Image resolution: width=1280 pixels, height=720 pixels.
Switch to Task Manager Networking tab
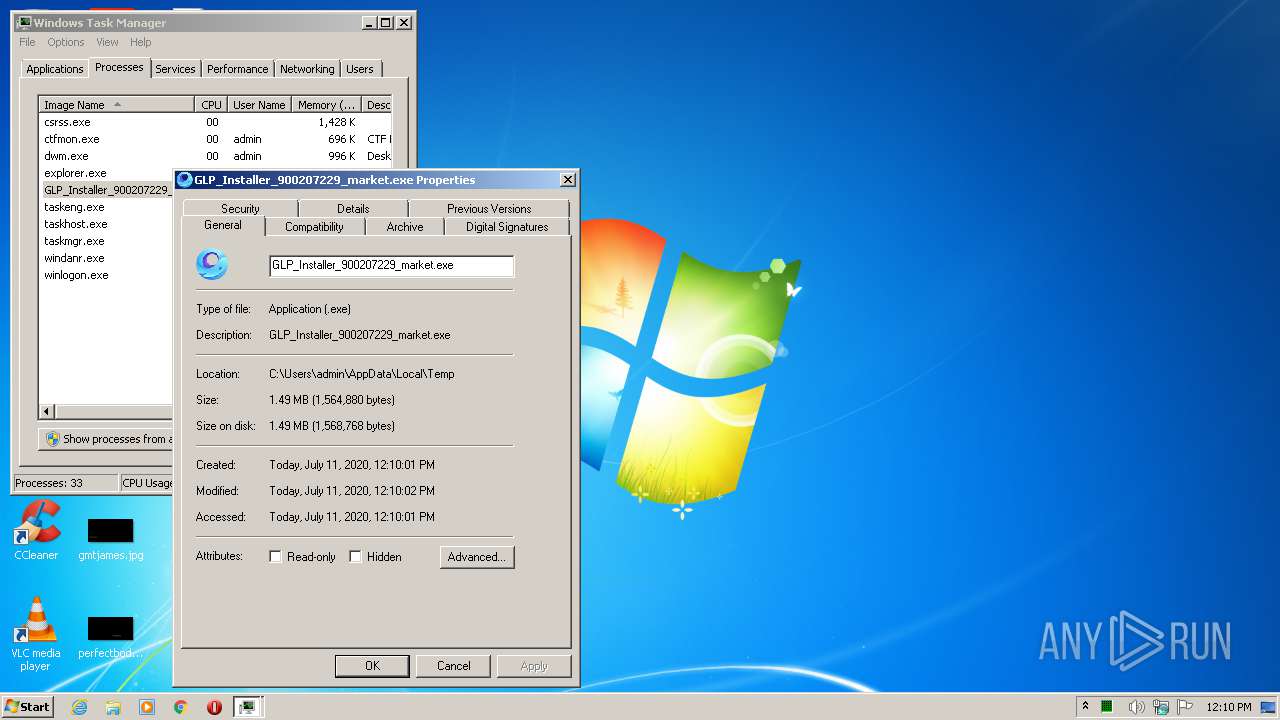pos(307,69)
